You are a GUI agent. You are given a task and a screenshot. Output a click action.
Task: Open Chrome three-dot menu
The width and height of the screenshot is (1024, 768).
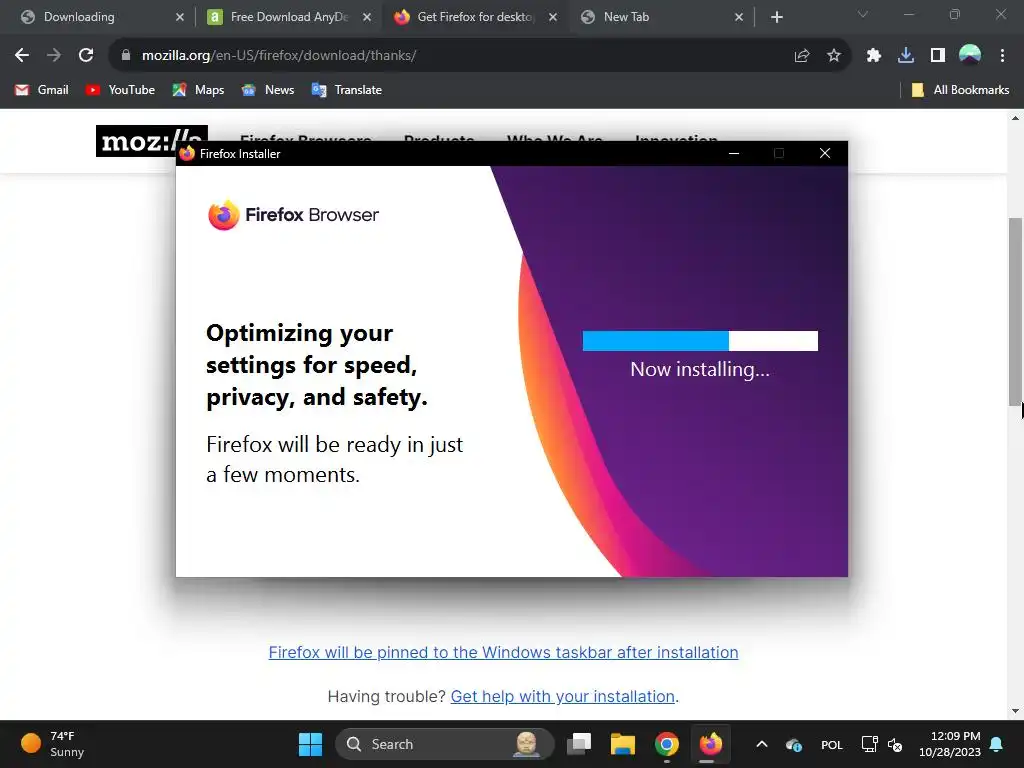(1002, 56)
